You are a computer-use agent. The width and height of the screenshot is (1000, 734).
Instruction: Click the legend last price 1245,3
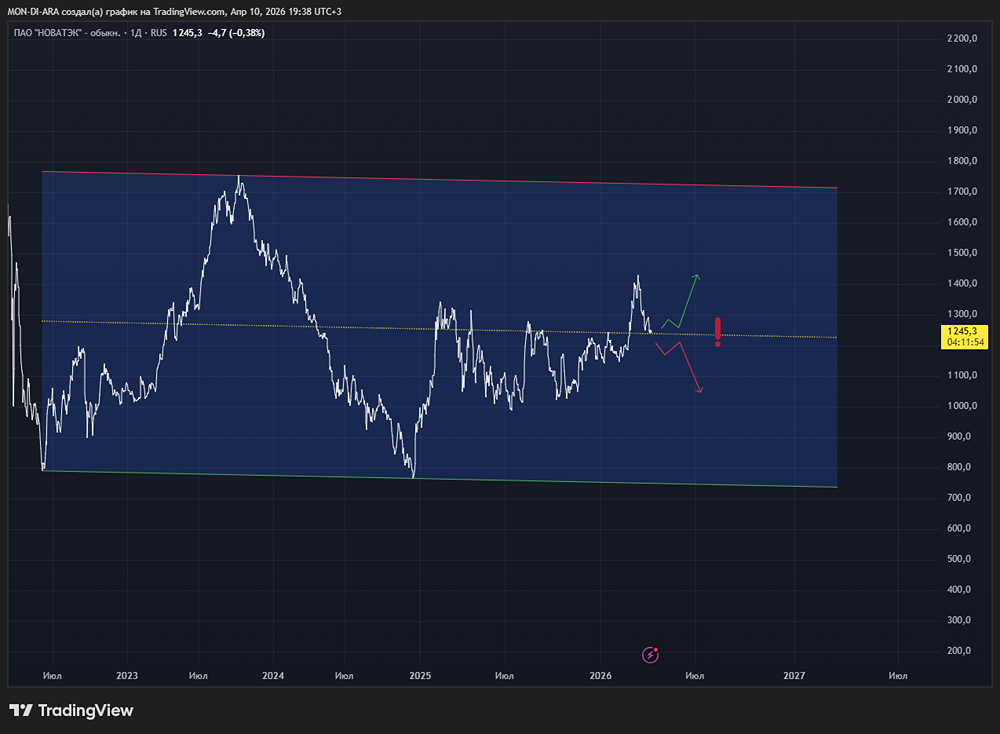point(188,33)
